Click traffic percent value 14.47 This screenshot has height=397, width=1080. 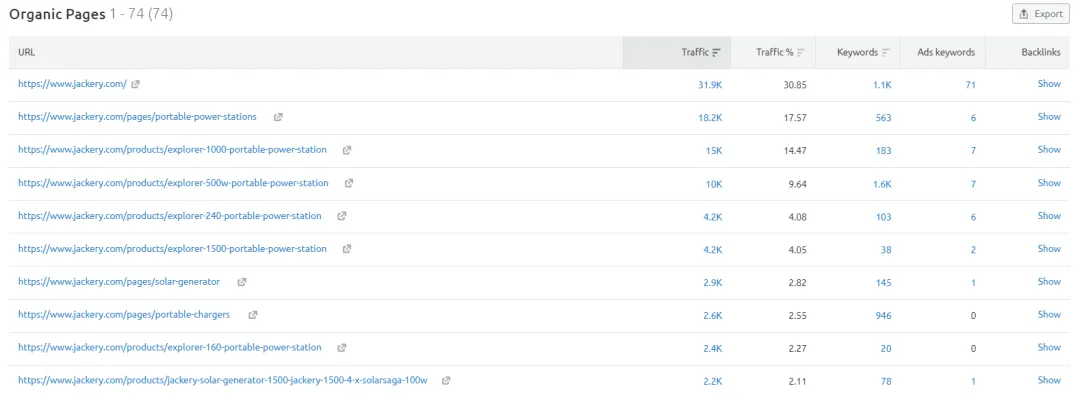pos(795,151)
